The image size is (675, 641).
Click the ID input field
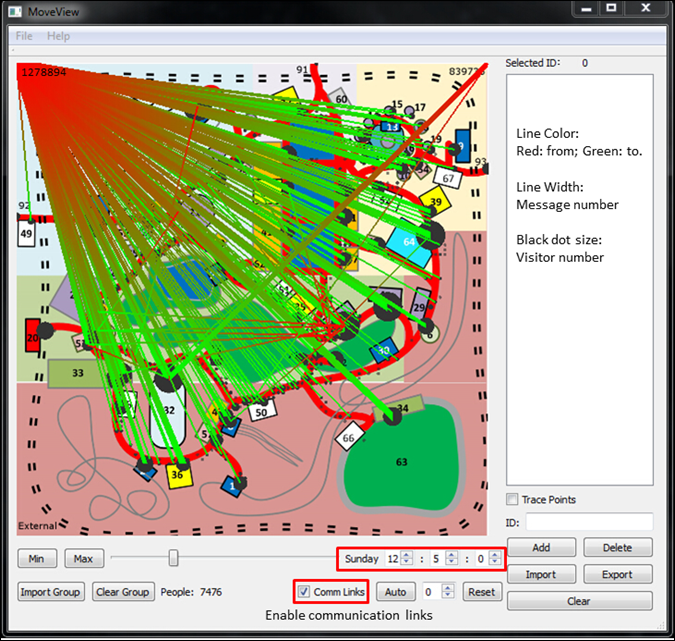click(x=590, y=522)
